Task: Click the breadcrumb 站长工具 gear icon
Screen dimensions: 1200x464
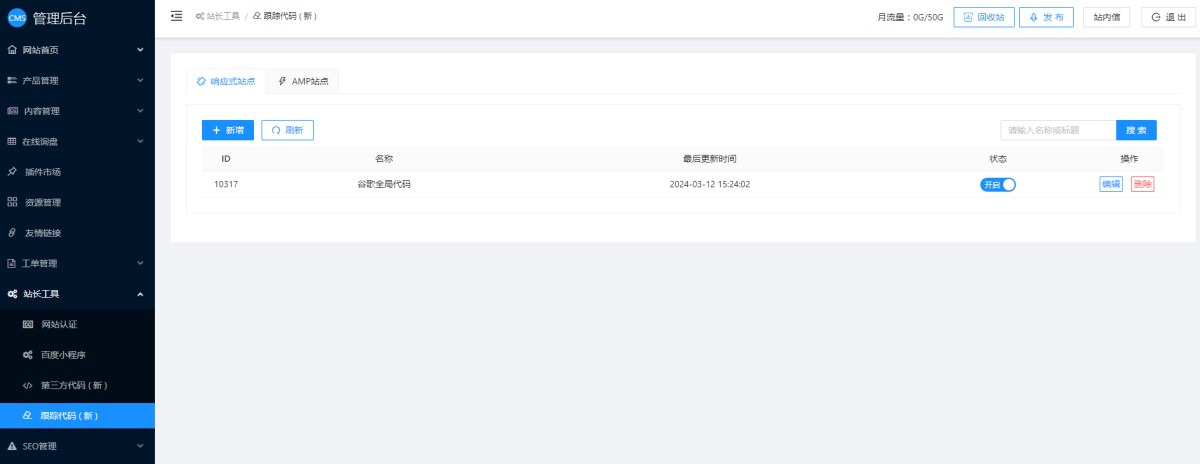Action: [200, 16]
